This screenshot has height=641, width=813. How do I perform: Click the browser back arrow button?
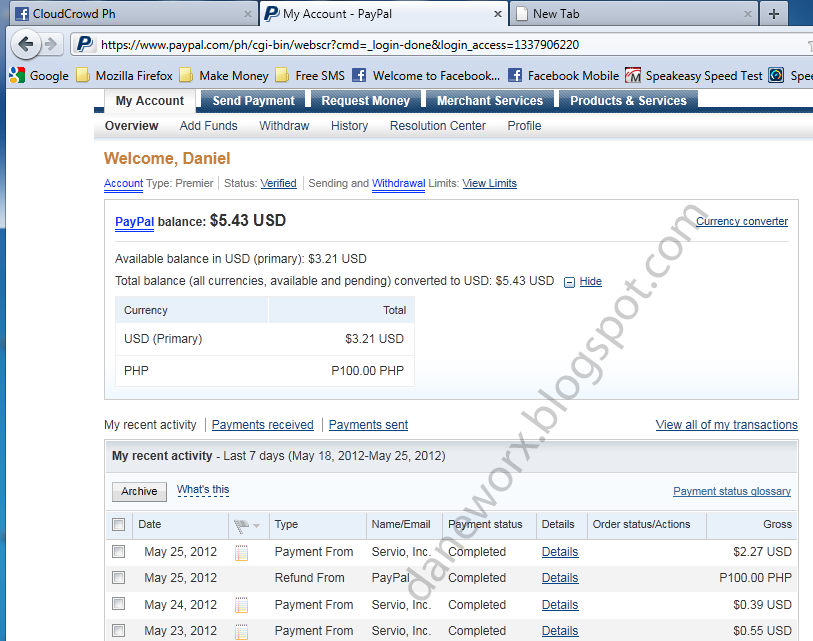[x=25, y=45]
